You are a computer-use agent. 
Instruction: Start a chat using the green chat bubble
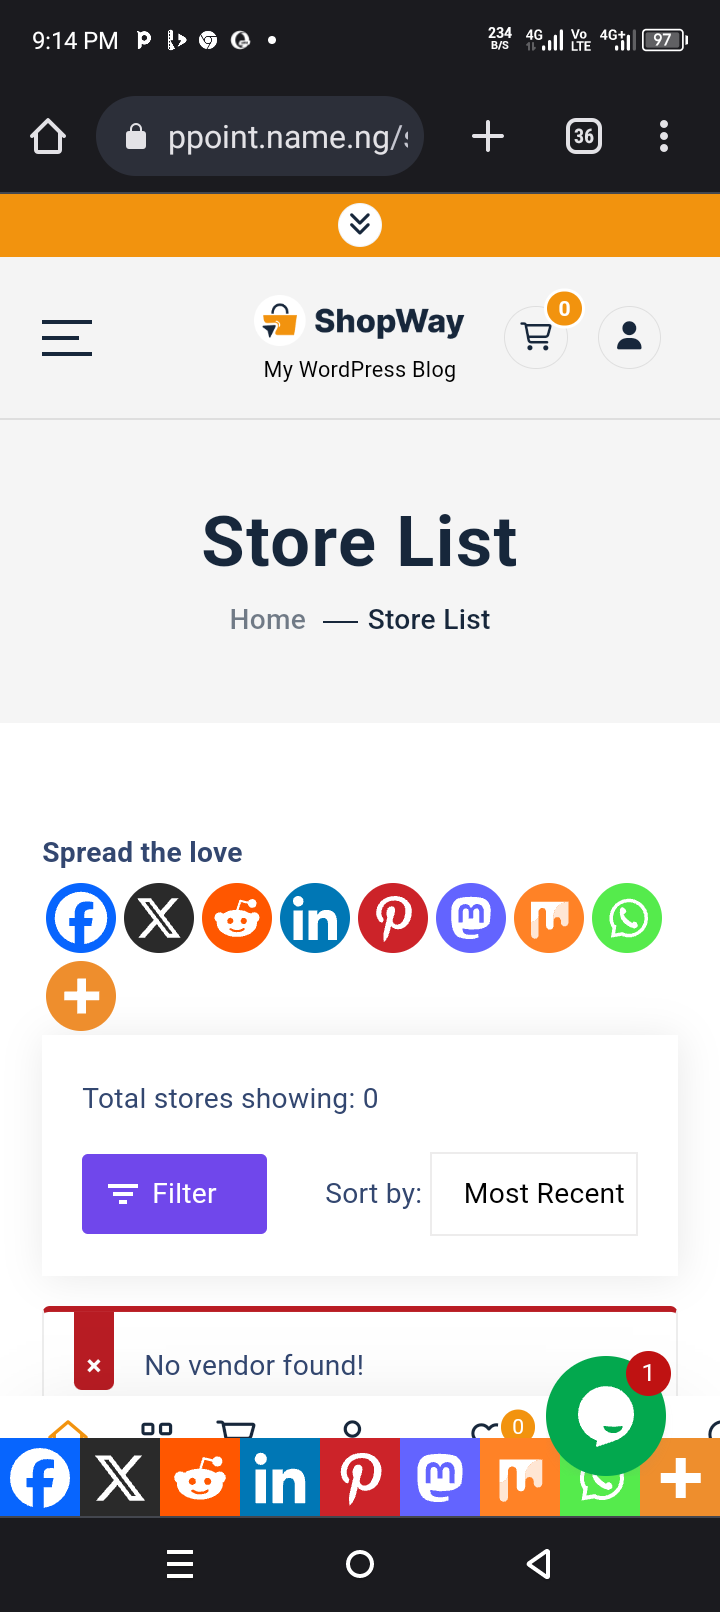[x=605, y=1415]
